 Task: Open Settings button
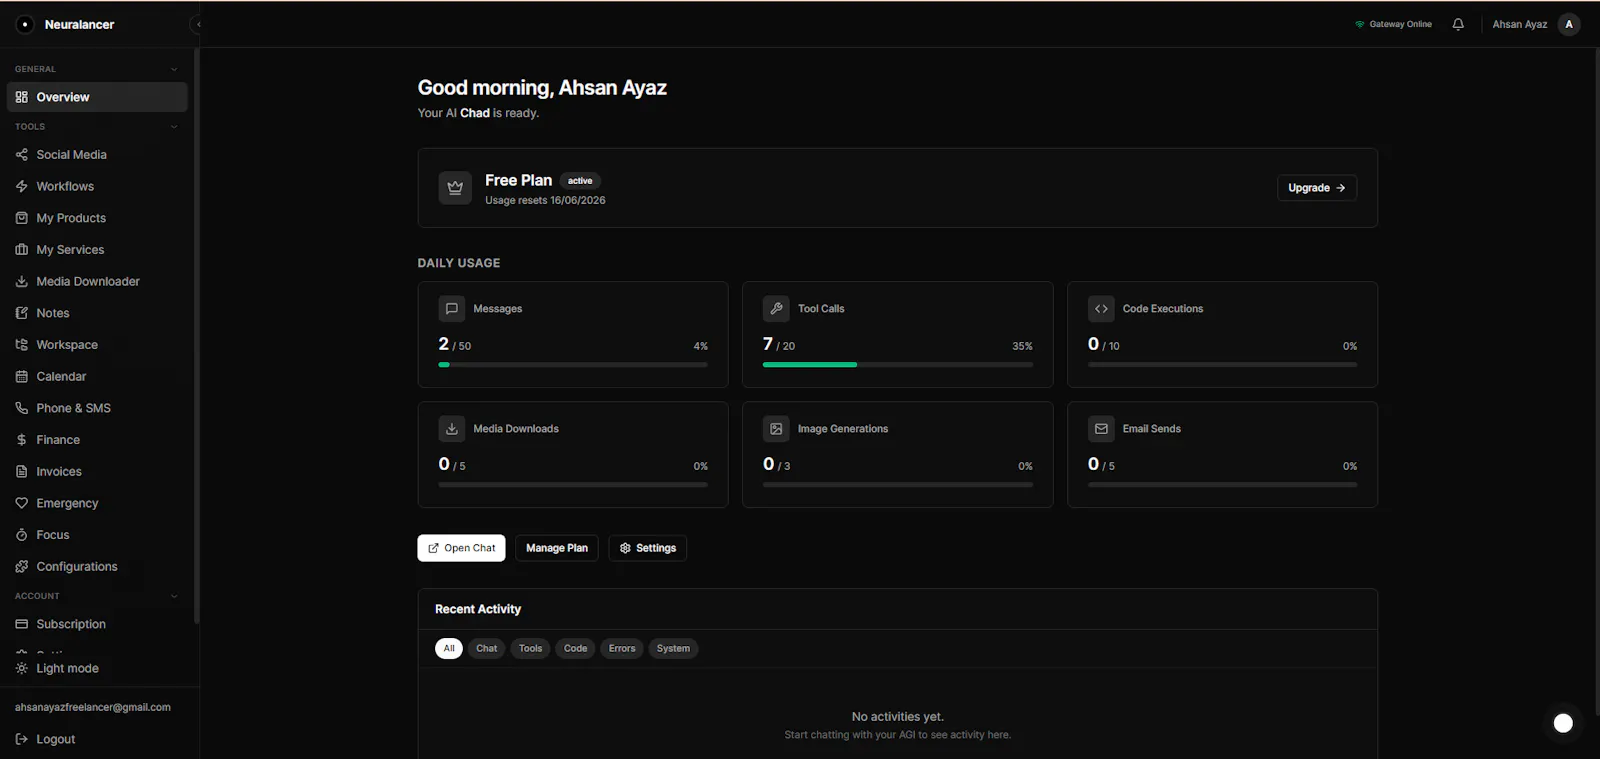click(x=647, y=548)
